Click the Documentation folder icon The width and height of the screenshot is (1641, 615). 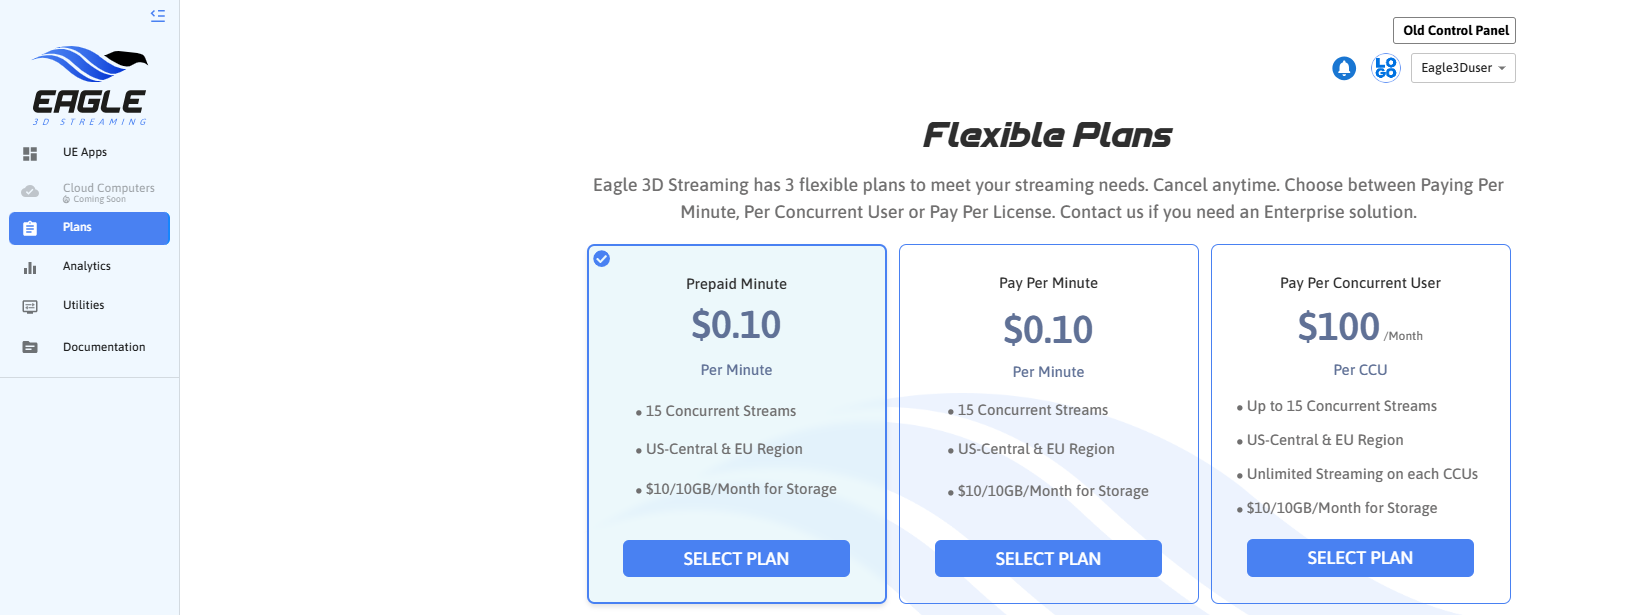tap(30, 347)
